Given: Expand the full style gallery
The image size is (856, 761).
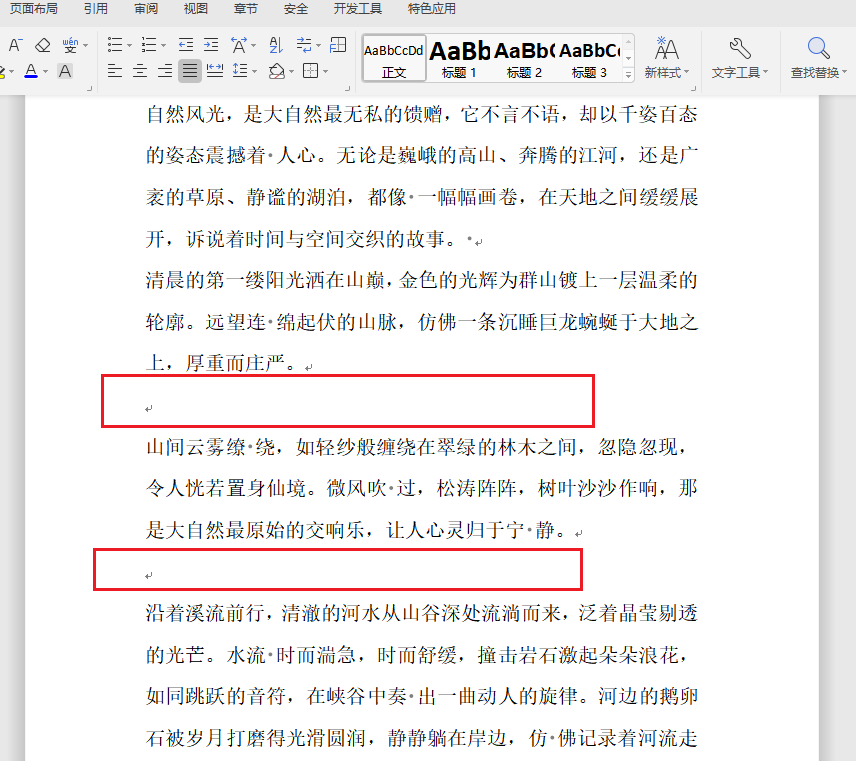Looking at the screenshot, I should [x=628, y=74].
